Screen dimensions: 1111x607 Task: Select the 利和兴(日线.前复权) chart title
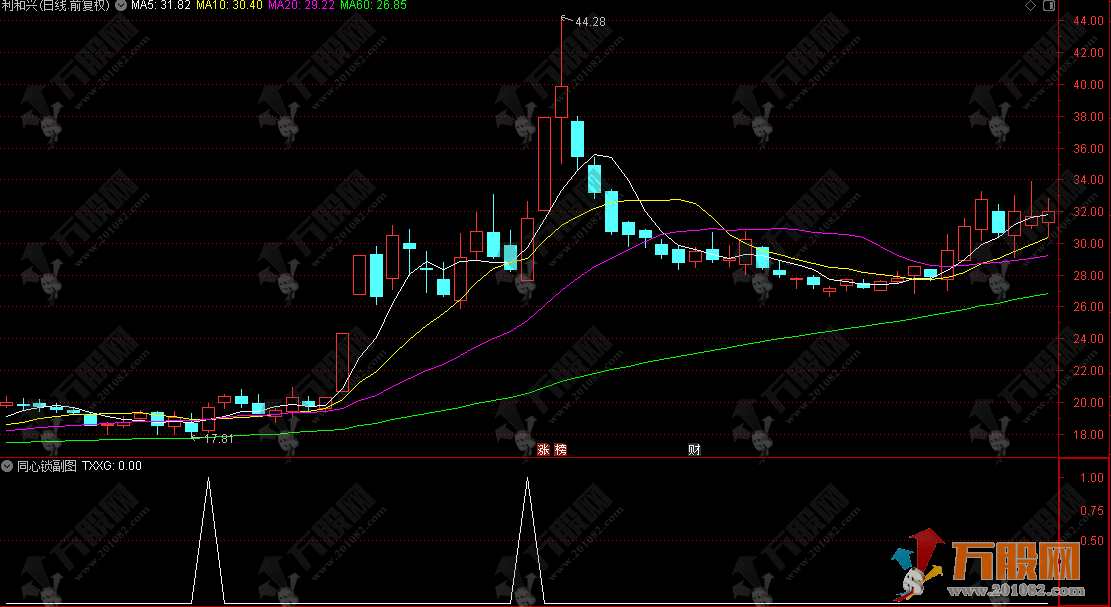click(x=55, y=6)
